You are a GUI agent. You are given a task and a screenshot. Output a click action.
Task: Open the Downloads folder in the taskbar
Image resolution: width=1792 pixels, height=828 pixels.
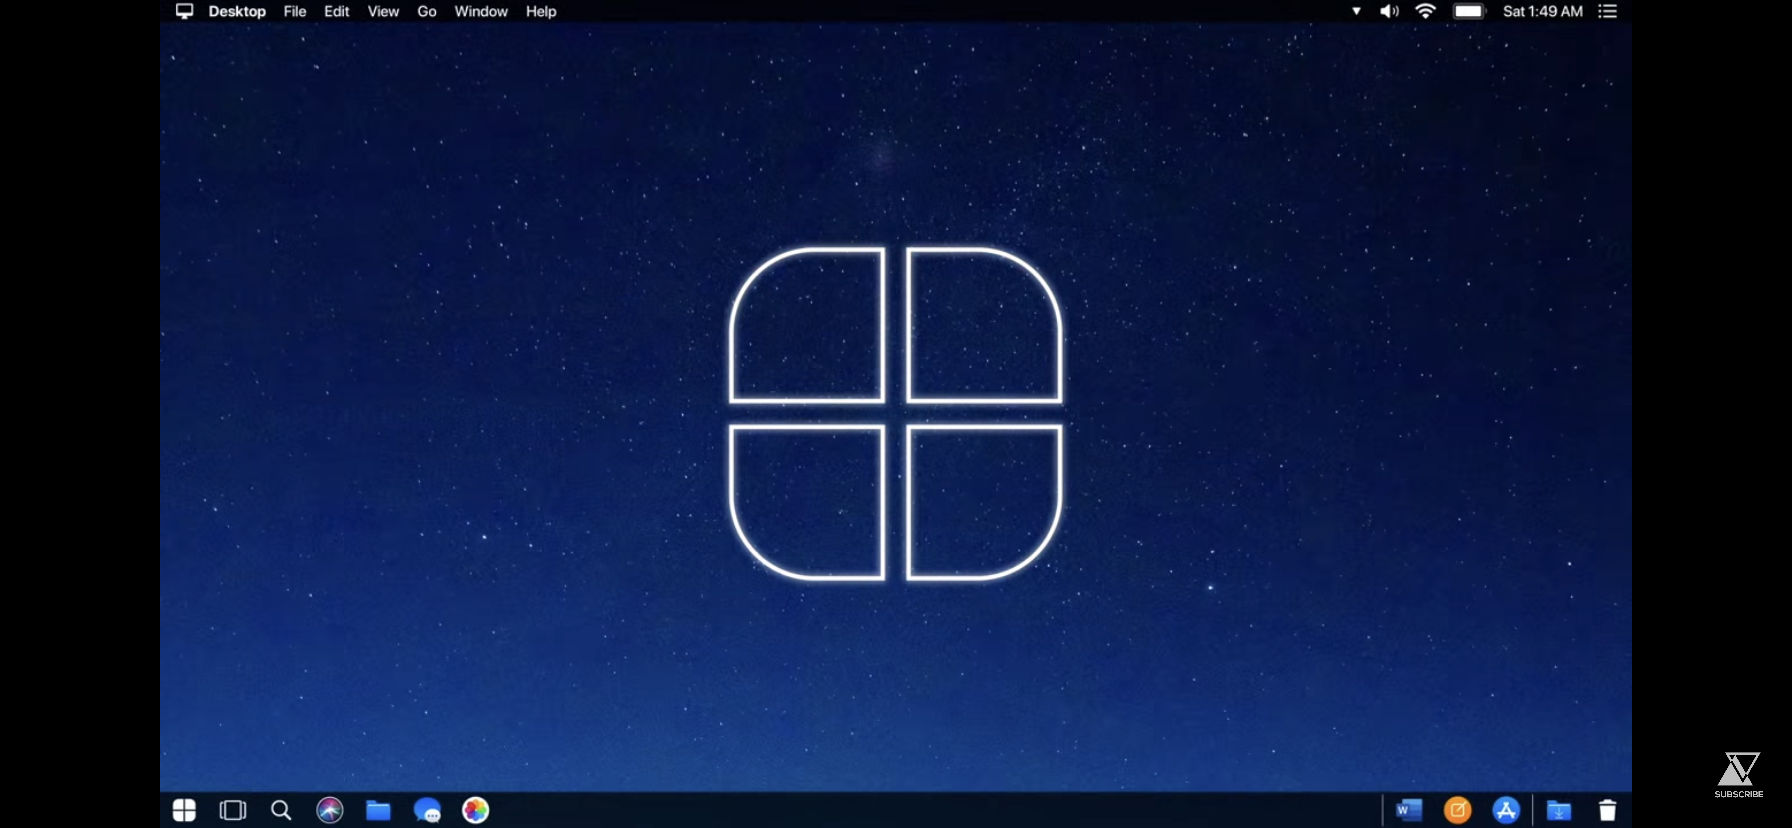point(1559,810)
